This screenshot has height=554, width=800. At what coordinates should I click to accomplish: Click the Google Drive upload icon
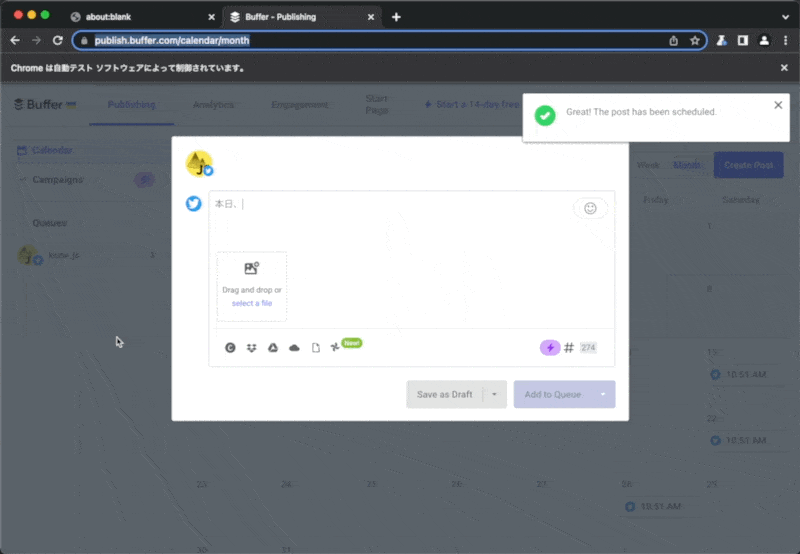point(273,348)
